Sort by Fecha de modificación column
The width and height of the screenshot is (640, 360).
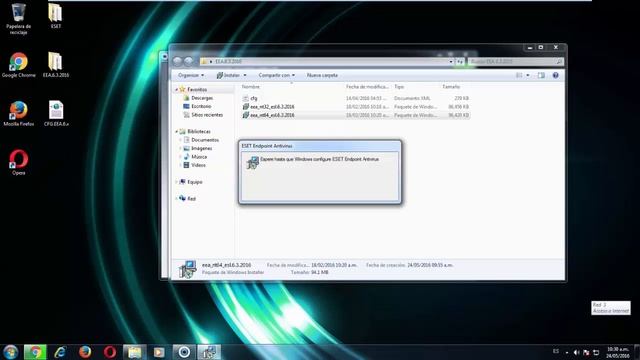[x=368, y=87]
